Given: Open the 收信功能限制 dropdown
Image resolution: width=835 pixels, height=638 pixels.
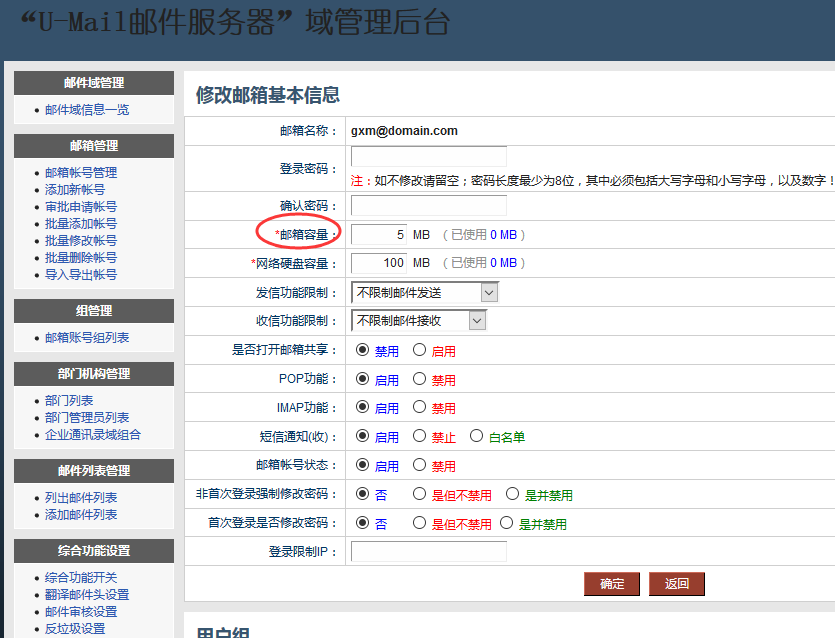Looking at the screenshot, I should pyautogui.click(x=418, y=321).
